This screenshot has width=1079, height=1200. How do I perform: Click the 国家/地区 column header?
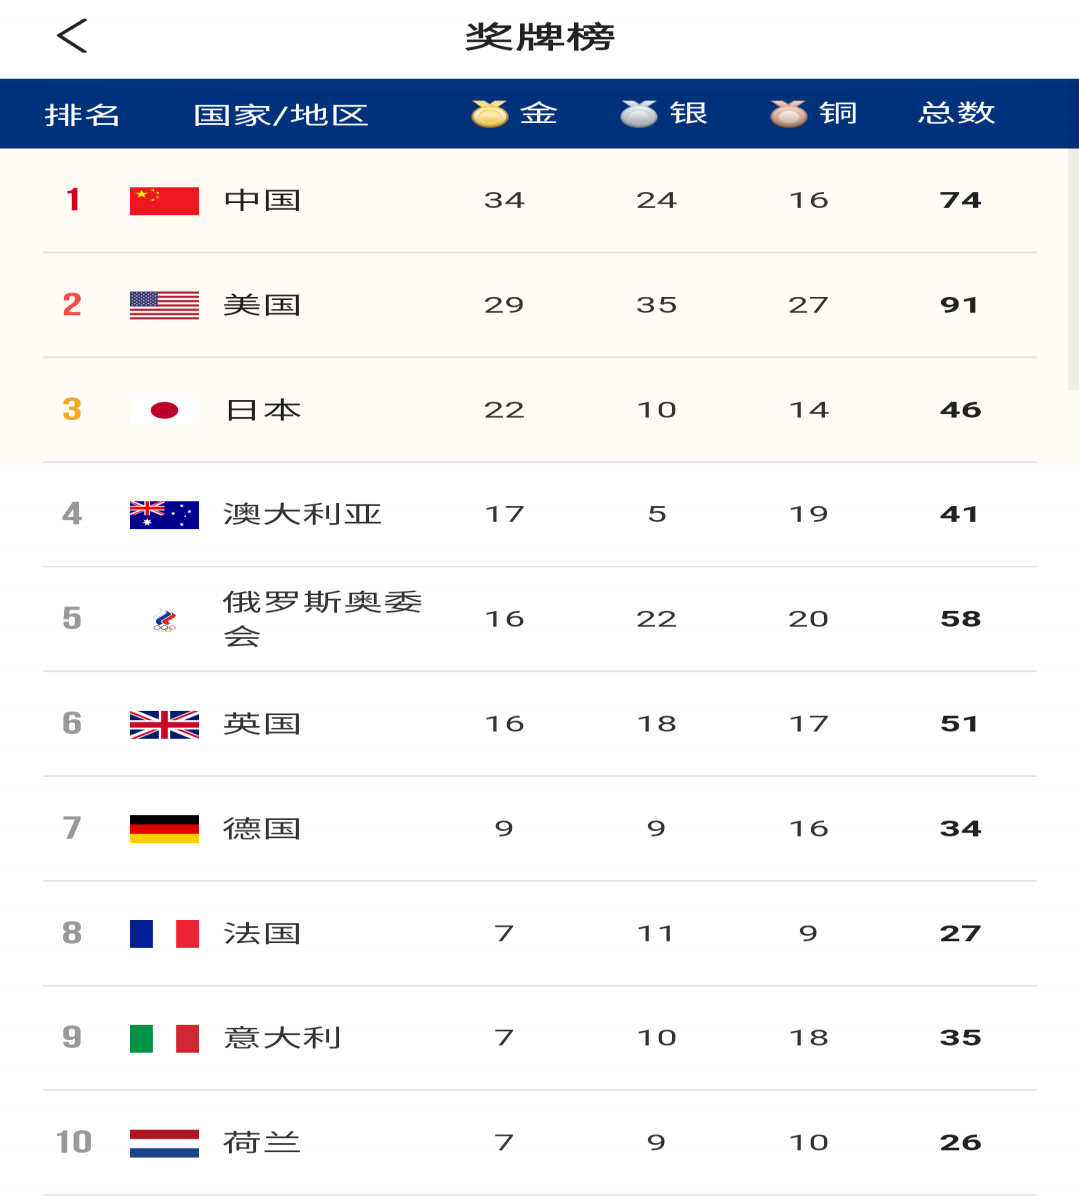click(281, 115)
